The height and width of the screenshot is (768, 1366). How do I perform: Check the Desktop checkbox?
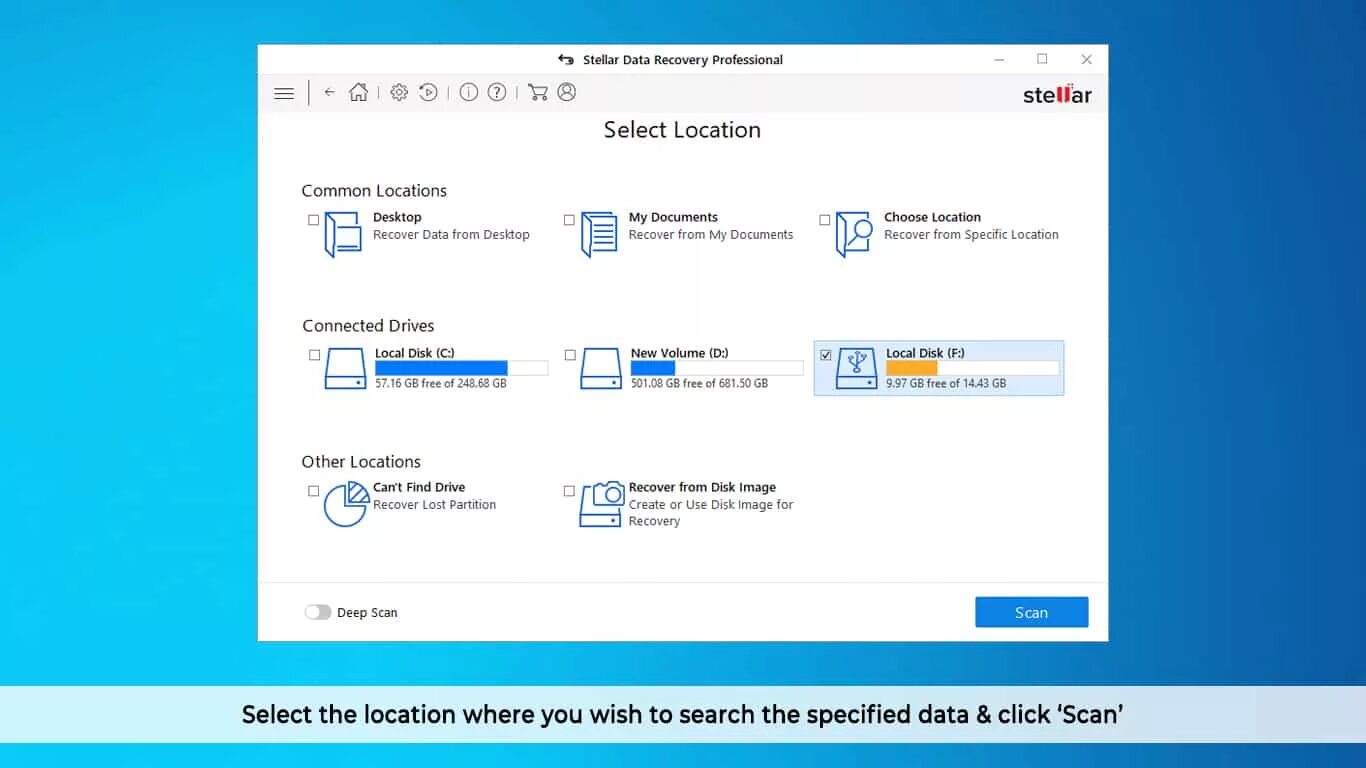314,220
